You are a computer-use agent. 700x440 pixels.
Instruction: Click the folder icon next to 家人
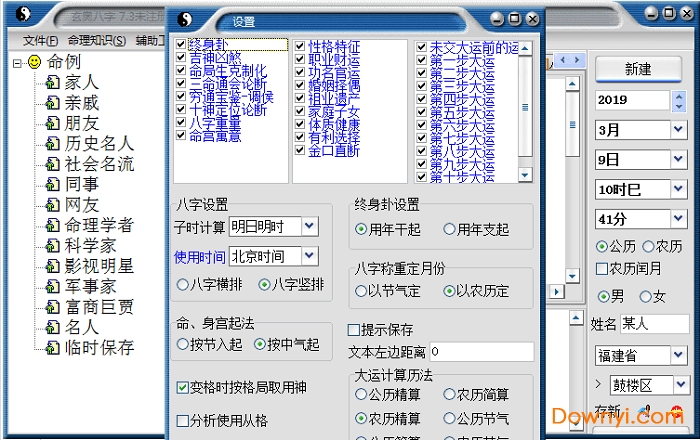(53, 82)
